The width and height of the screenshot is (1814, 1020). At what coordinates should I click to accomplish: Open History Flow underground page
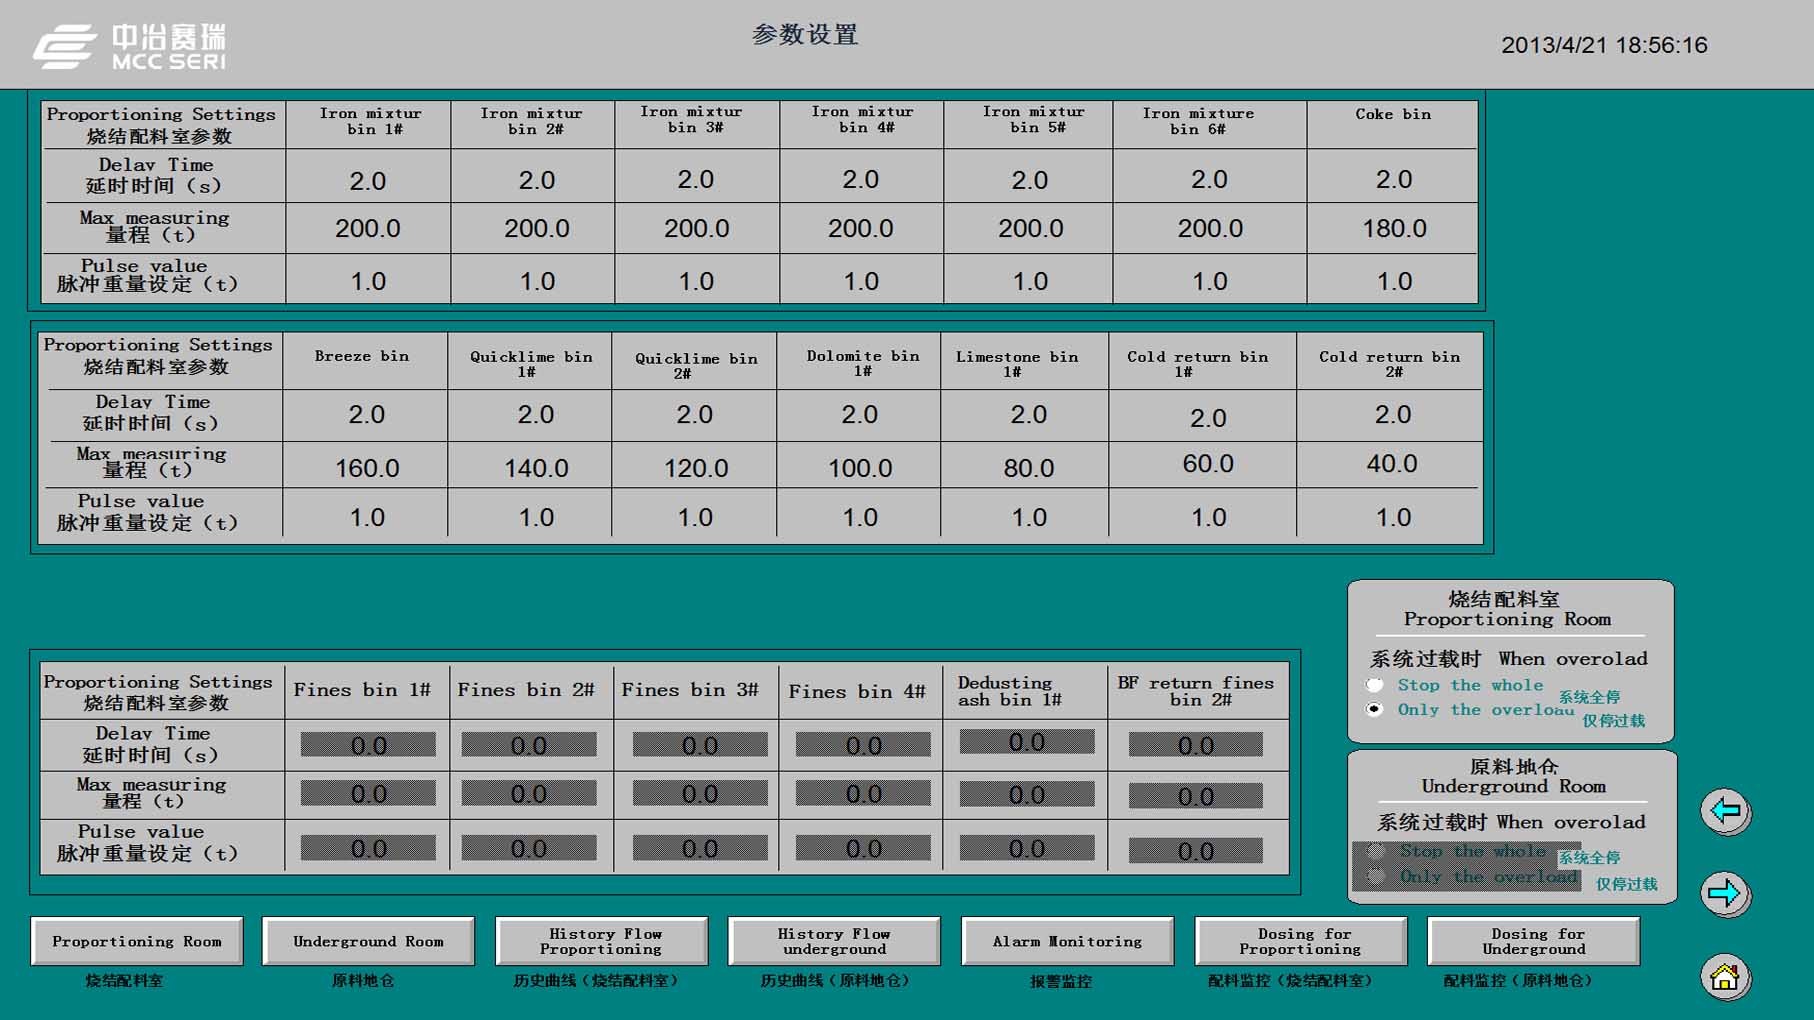[x=834, y=941]
